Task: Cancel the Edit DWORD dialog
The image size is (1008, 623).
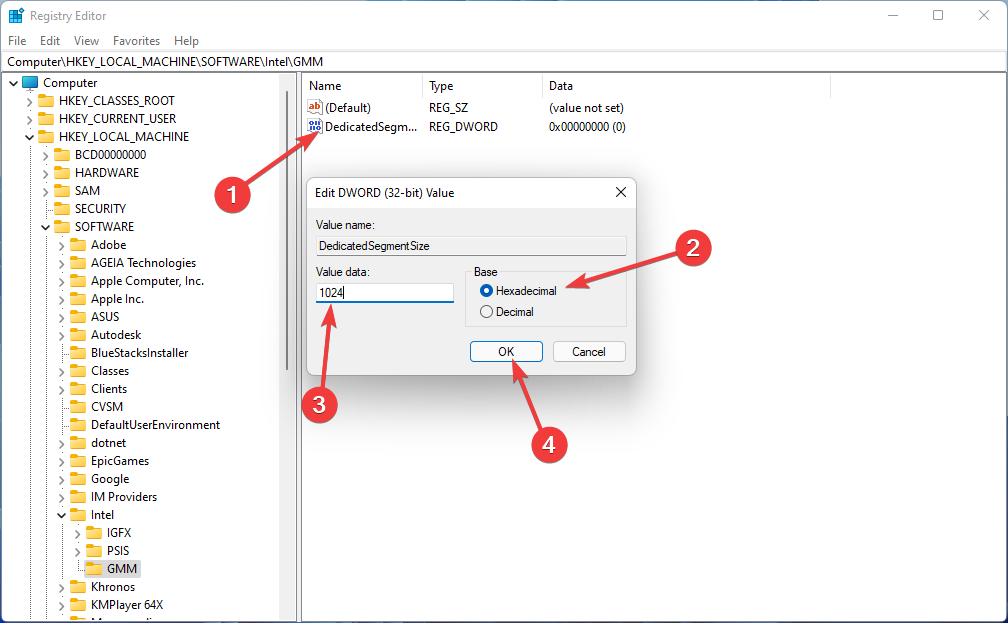Action: click(588, 351)
